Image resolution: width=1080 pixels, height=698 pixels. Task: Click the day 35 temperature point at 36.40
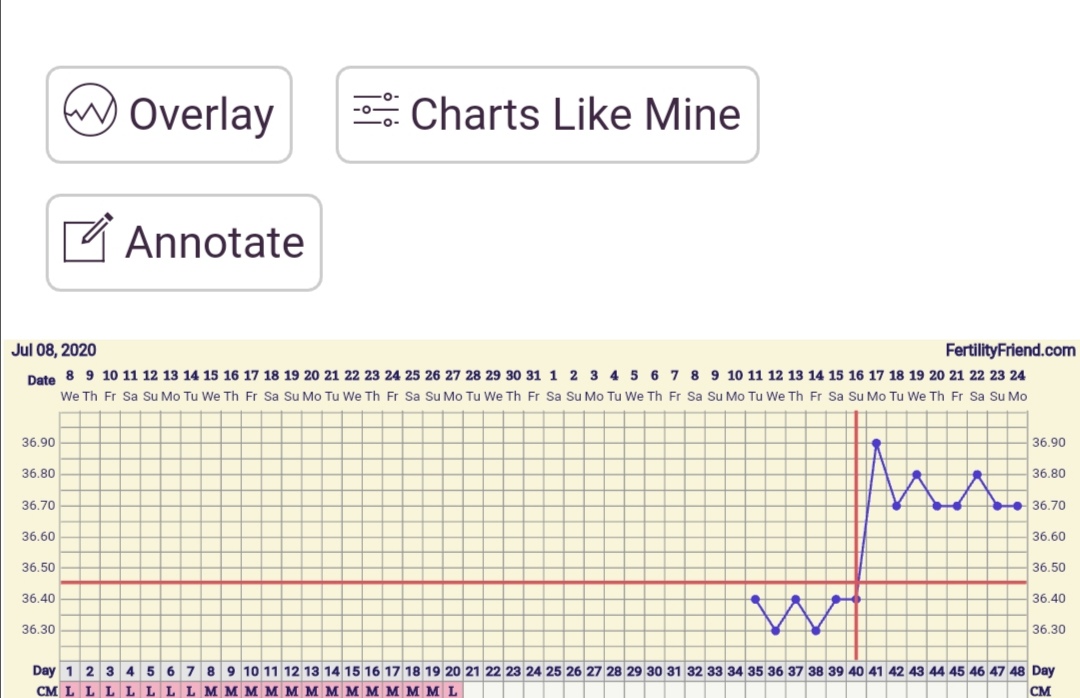(x=755, y=599)
